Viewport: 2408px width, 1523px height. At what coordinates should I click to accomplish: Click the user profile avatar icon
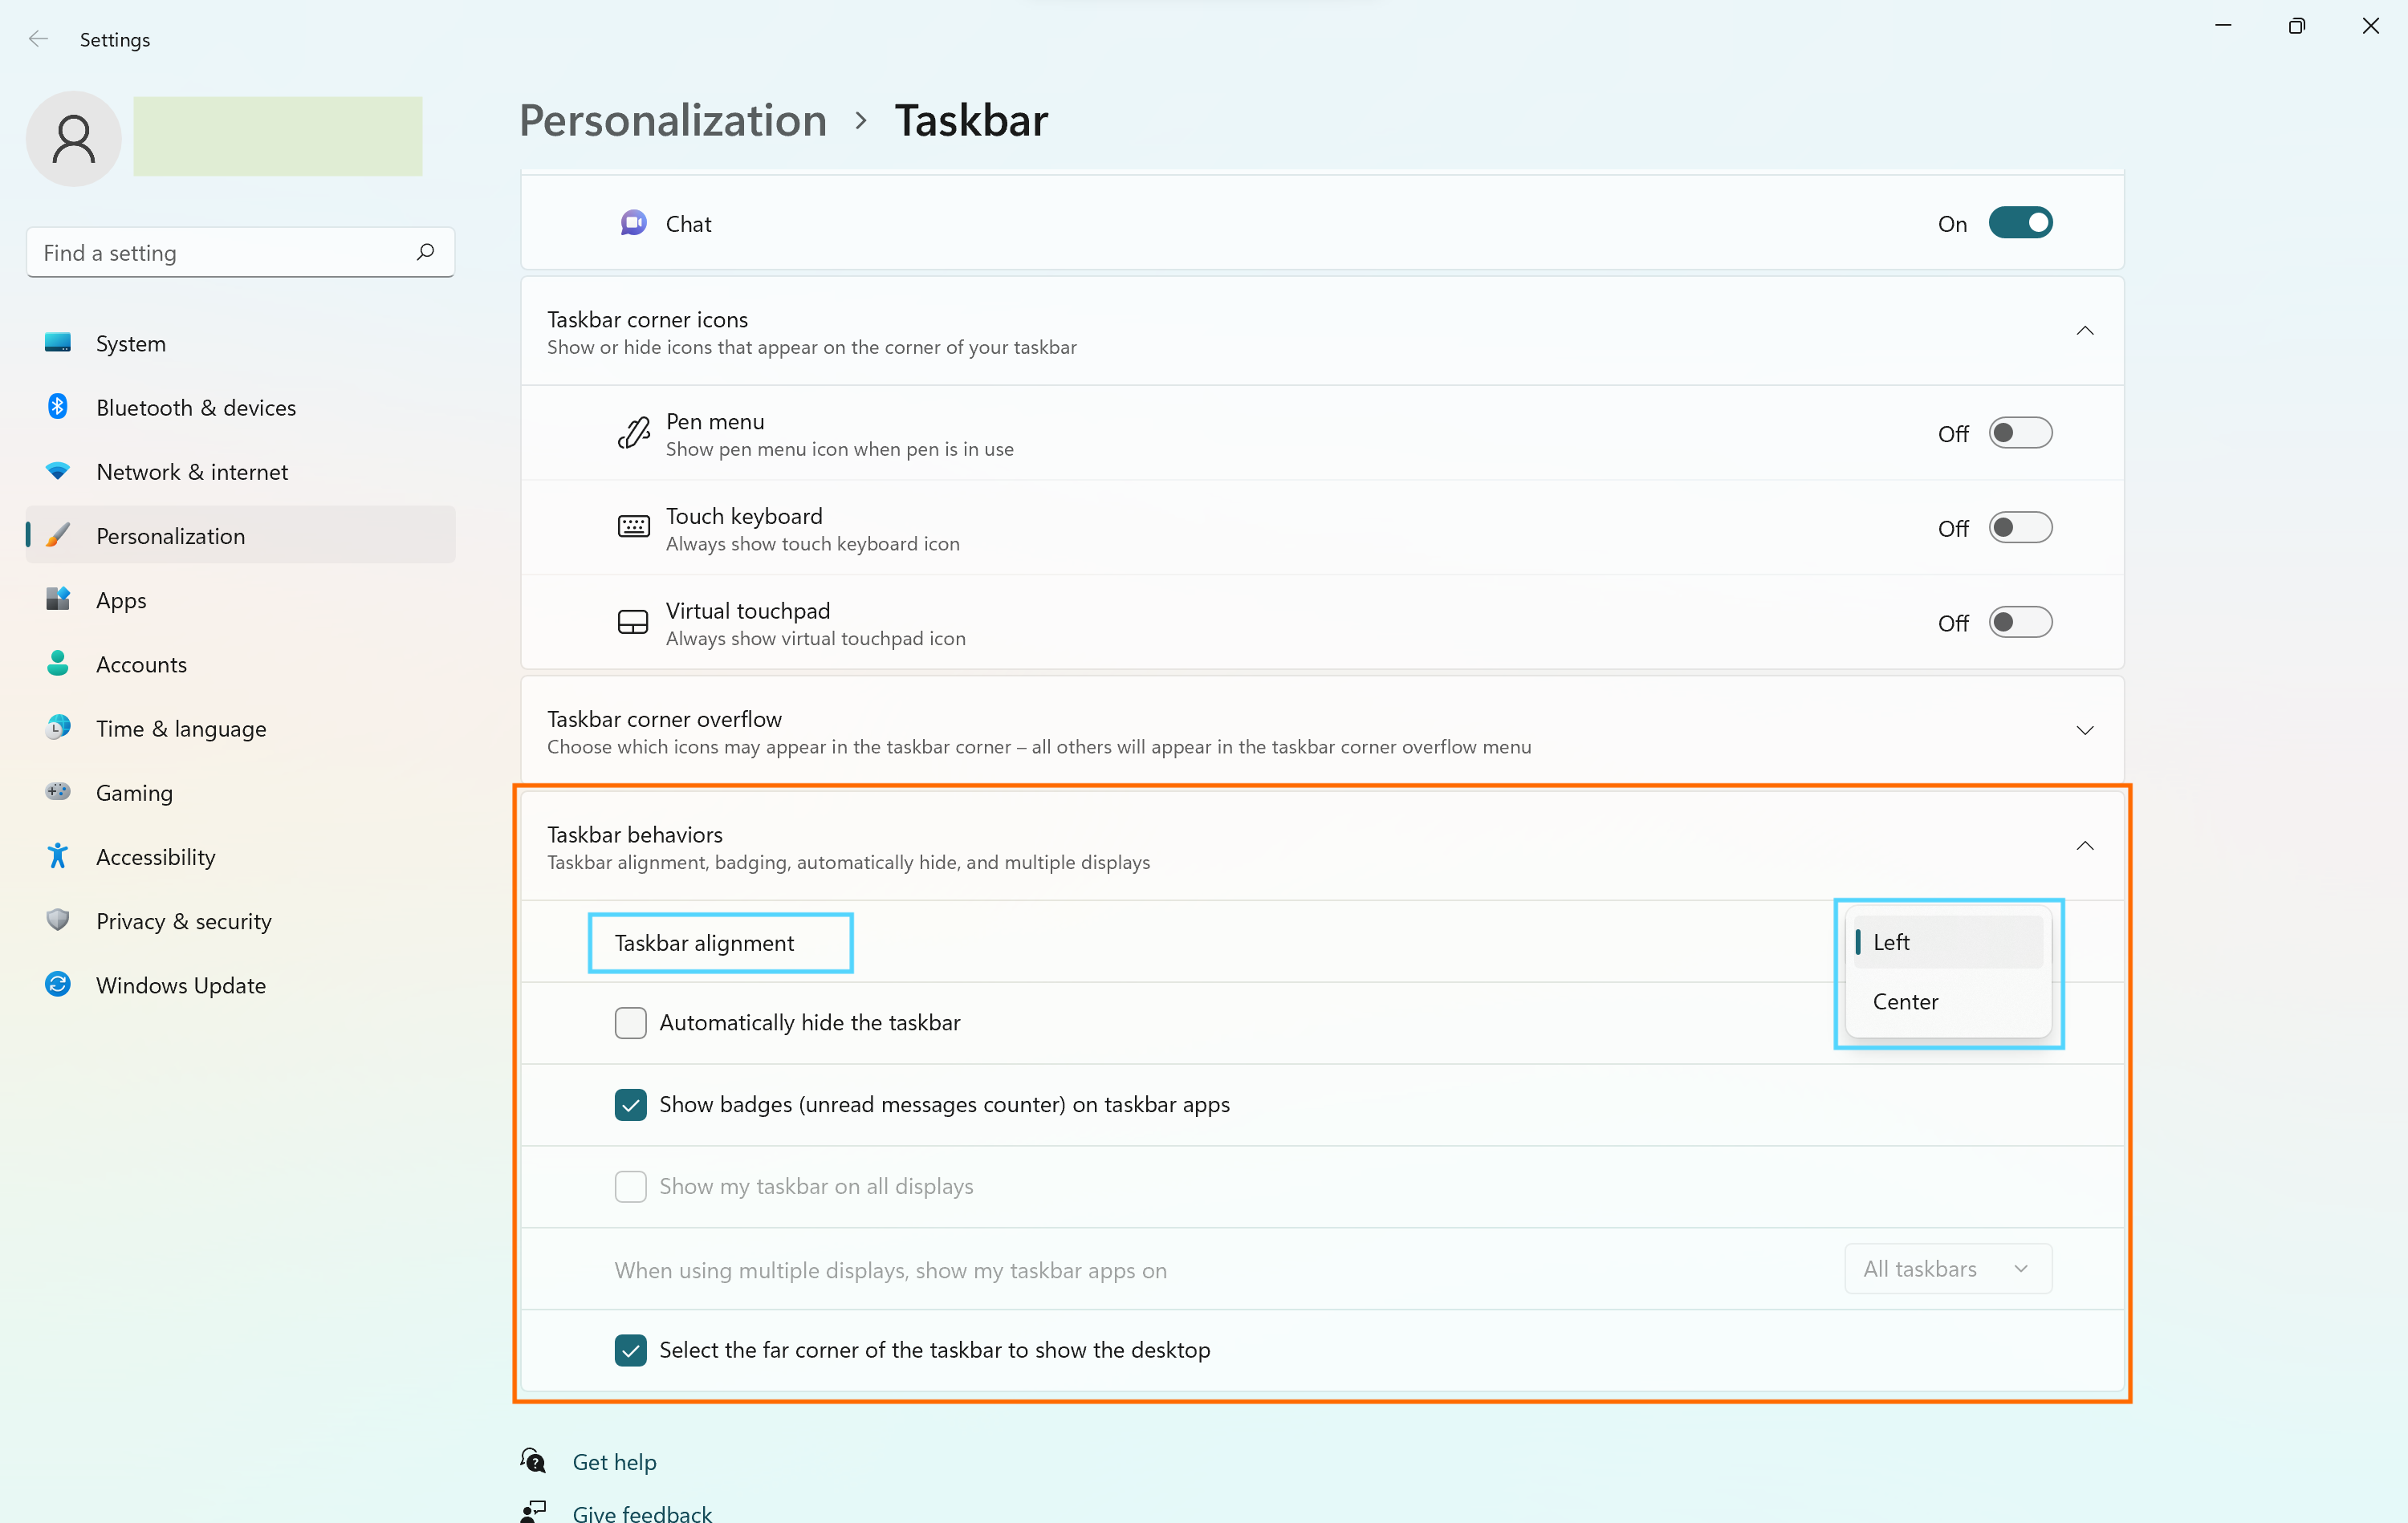click(74, 138)
